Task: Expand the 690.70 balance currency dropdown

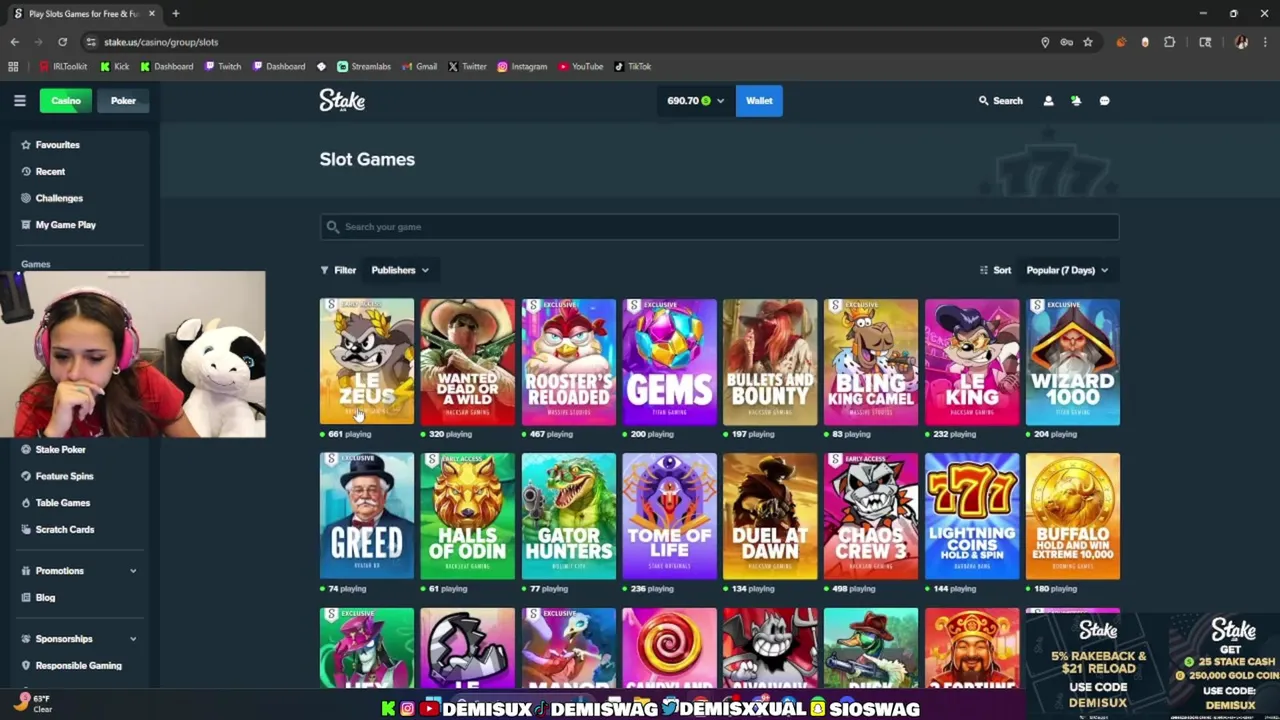Action: coord(695,101)
